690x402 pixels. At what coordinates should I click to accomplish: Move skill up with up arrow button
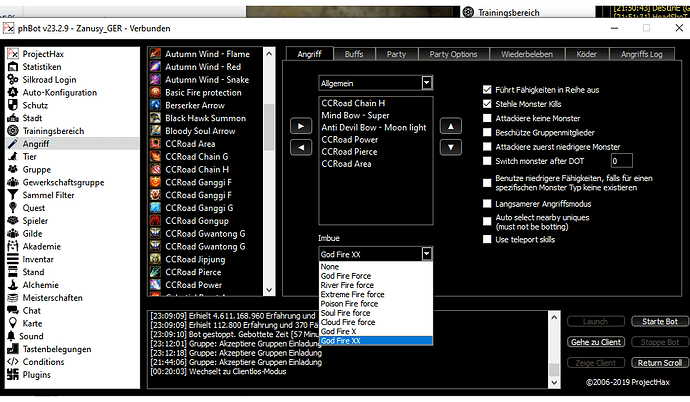click(451, 126)
